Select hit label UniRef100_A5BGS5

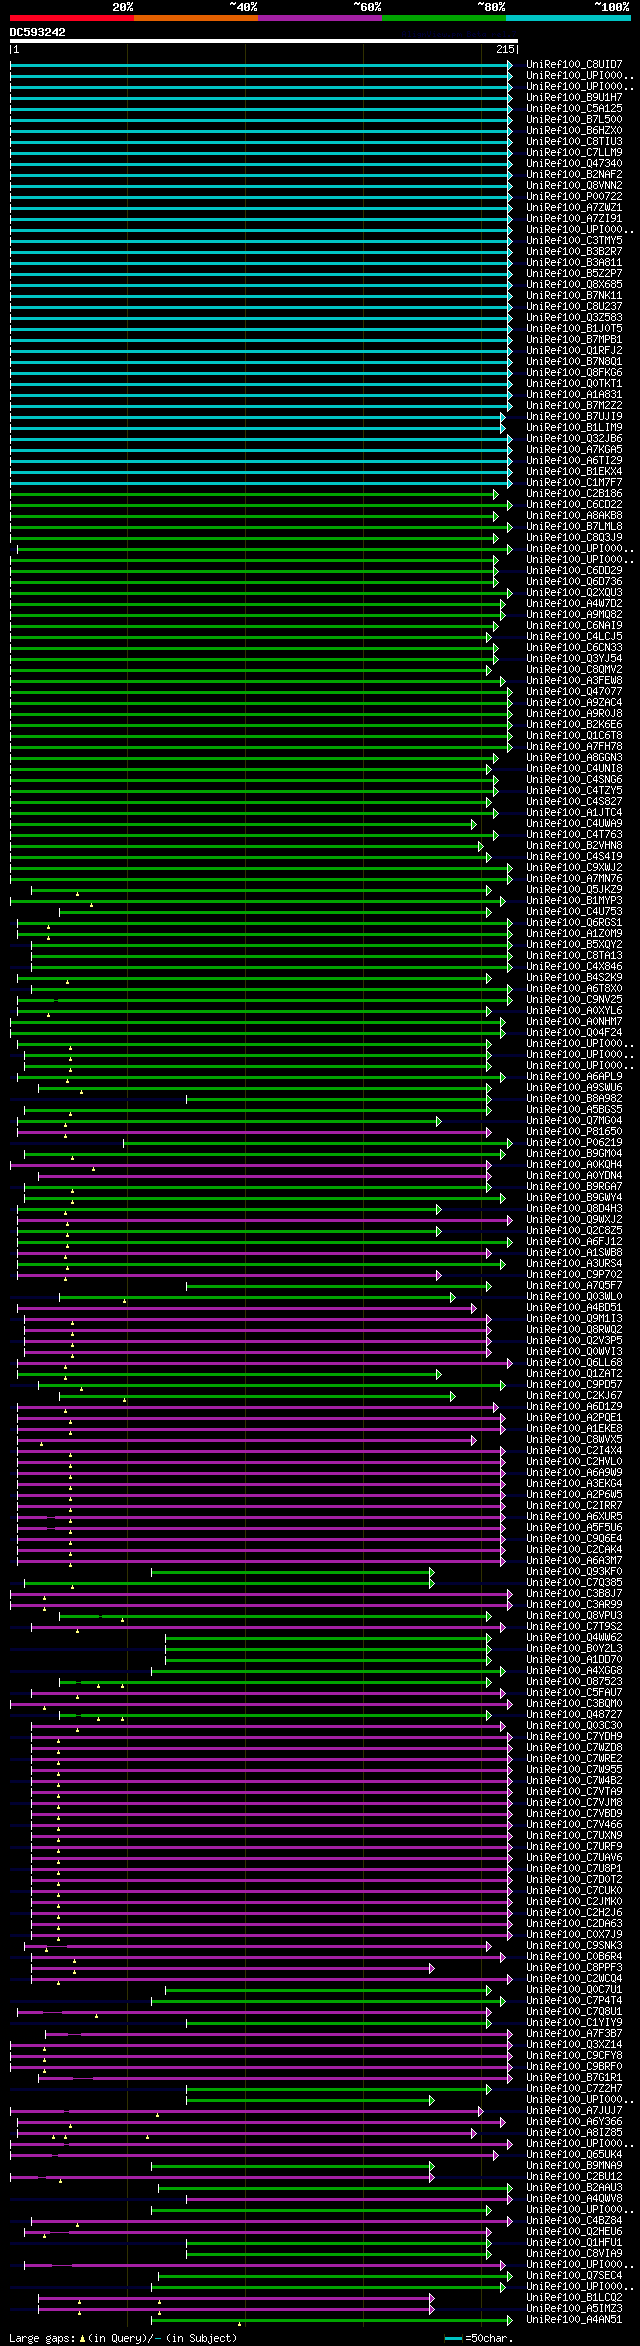coord(574,1110)
